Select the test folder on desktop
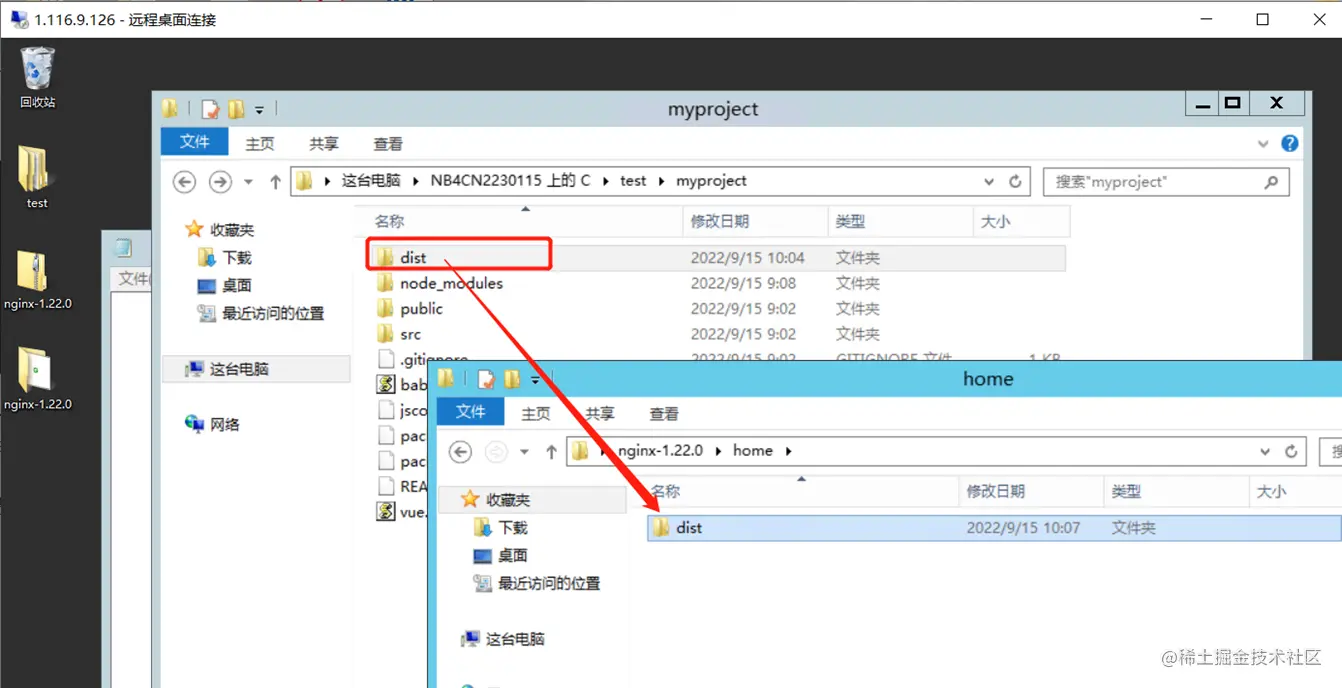 [34, 177]
